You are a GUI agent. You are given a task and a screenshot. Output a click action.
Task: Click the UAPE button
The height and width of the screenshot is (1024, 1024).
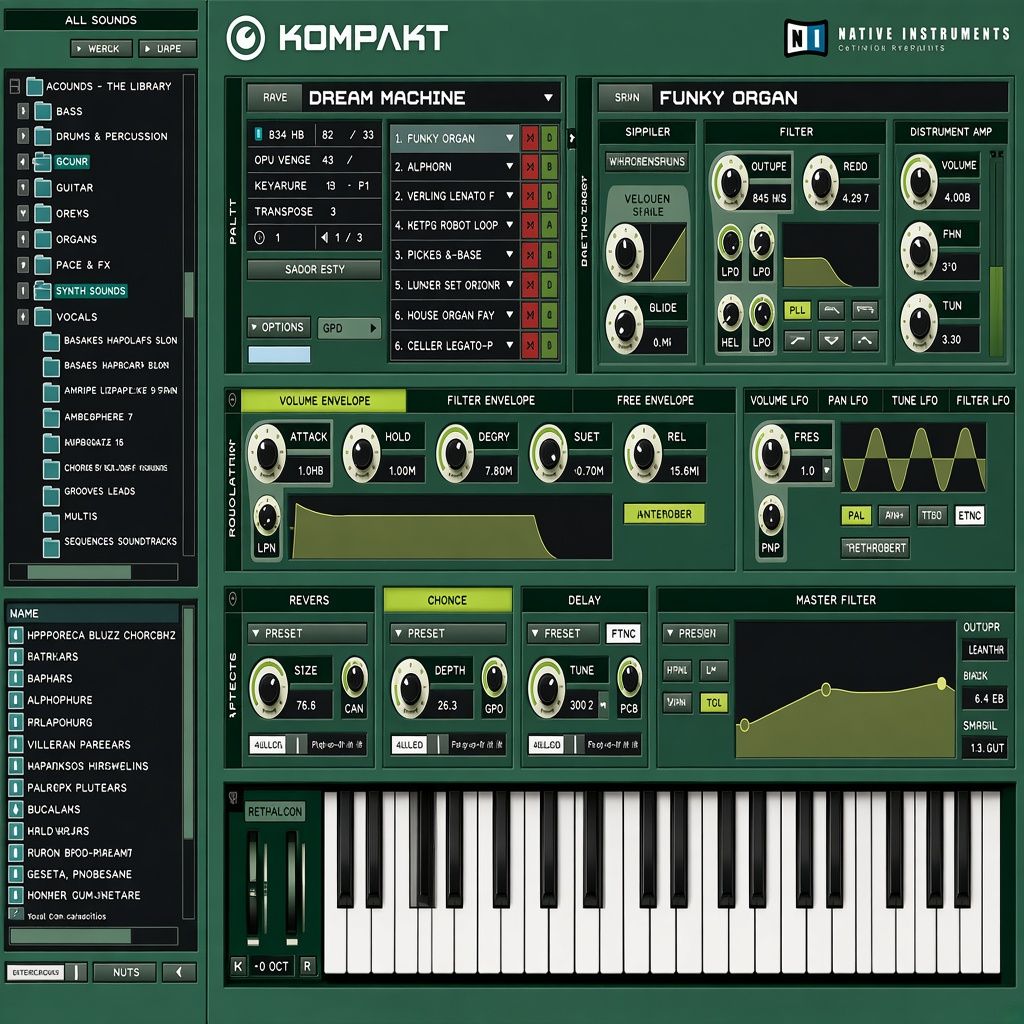click(x=167, y=48)
